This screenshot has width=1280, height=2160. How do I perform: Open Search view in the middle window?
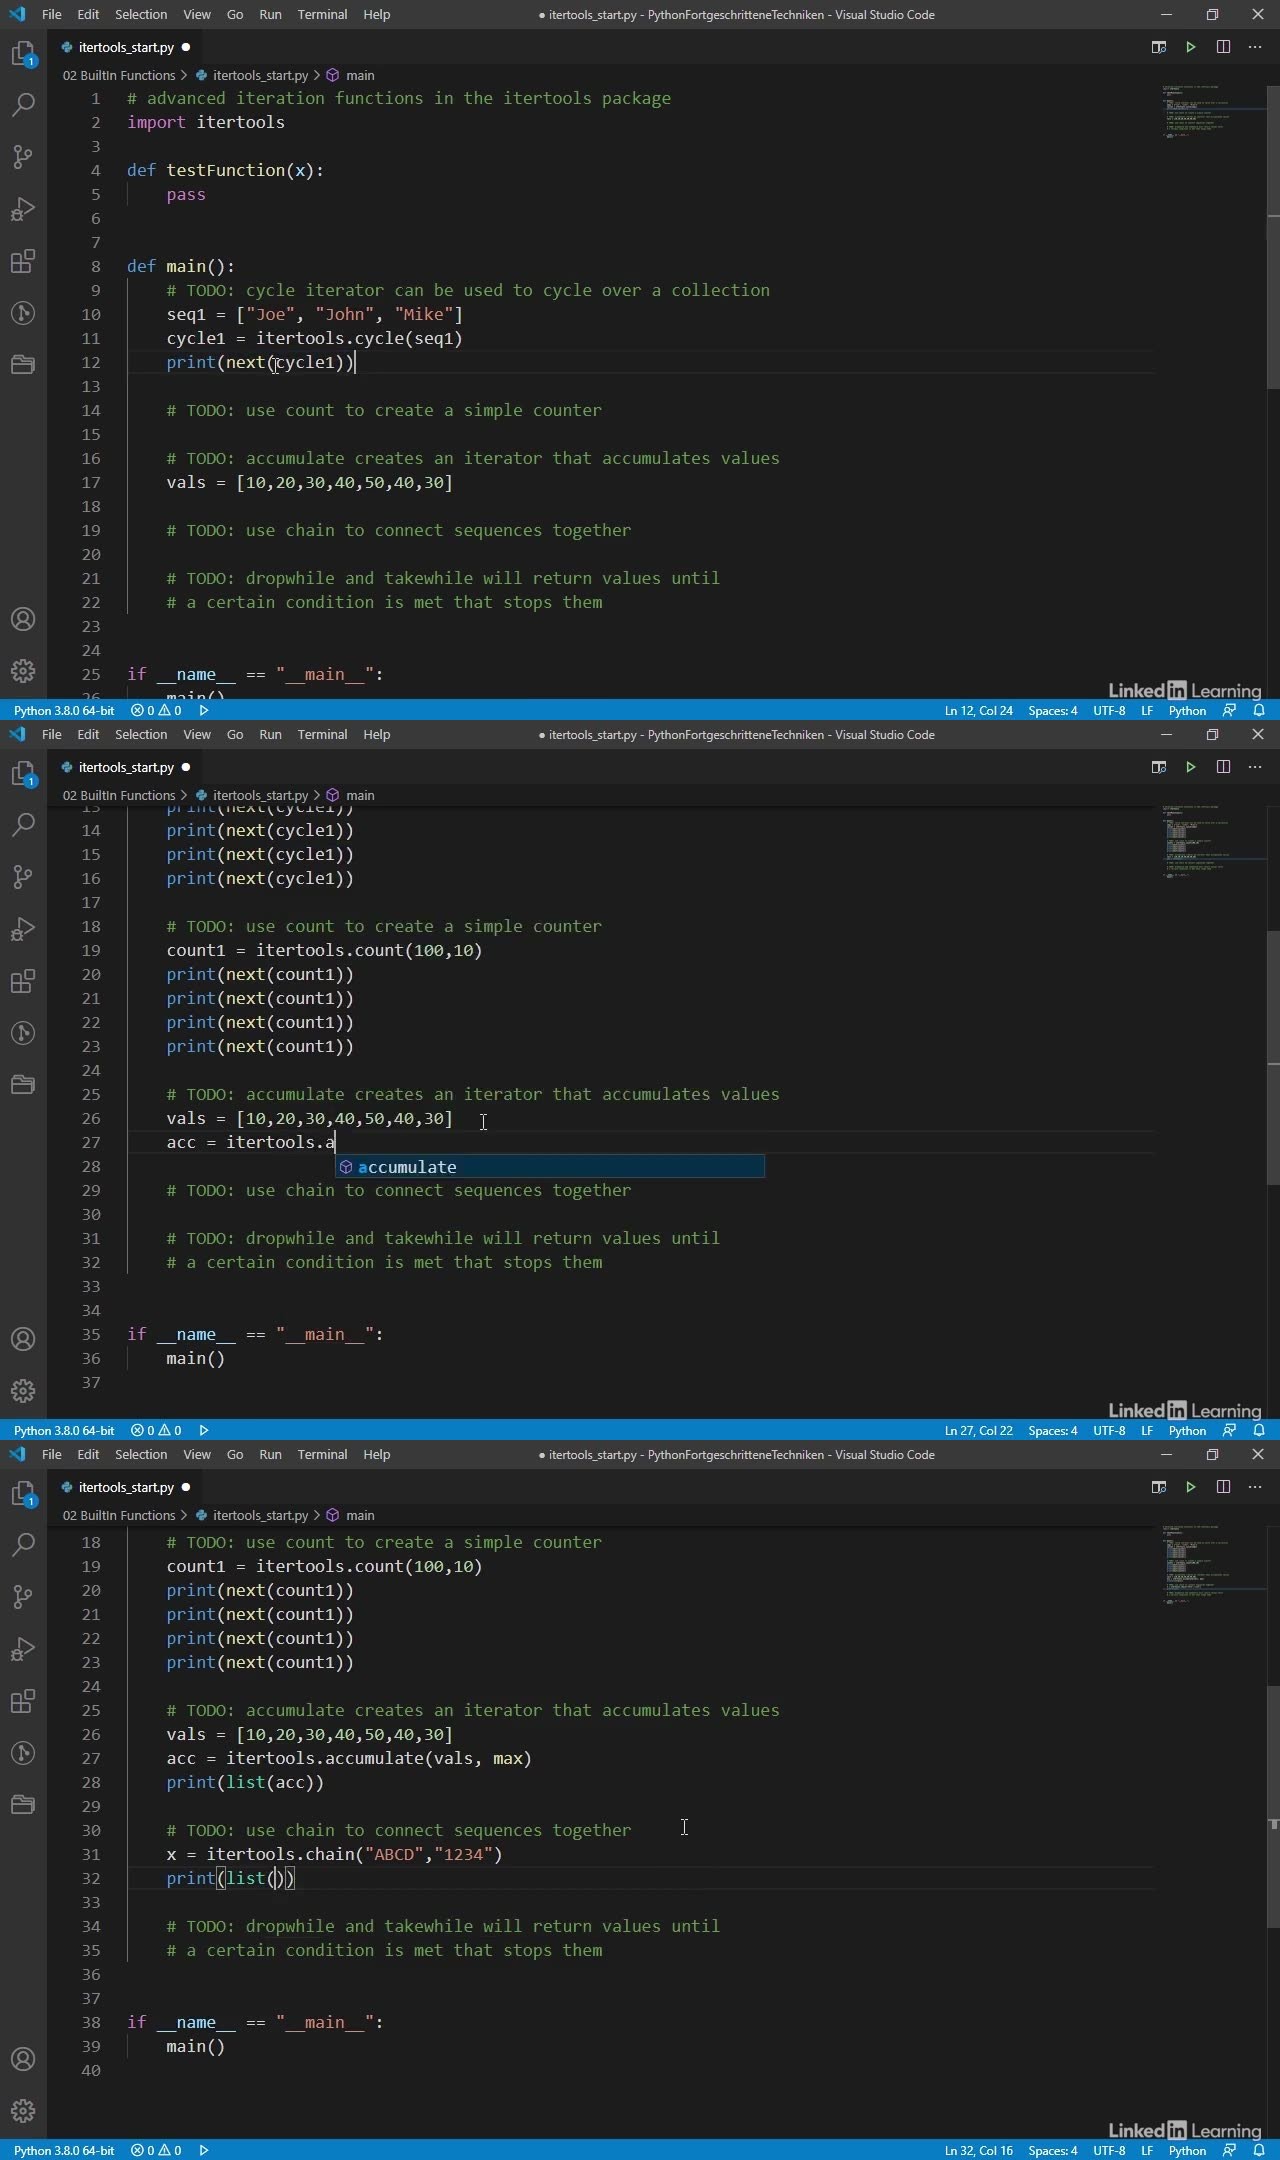23,825
